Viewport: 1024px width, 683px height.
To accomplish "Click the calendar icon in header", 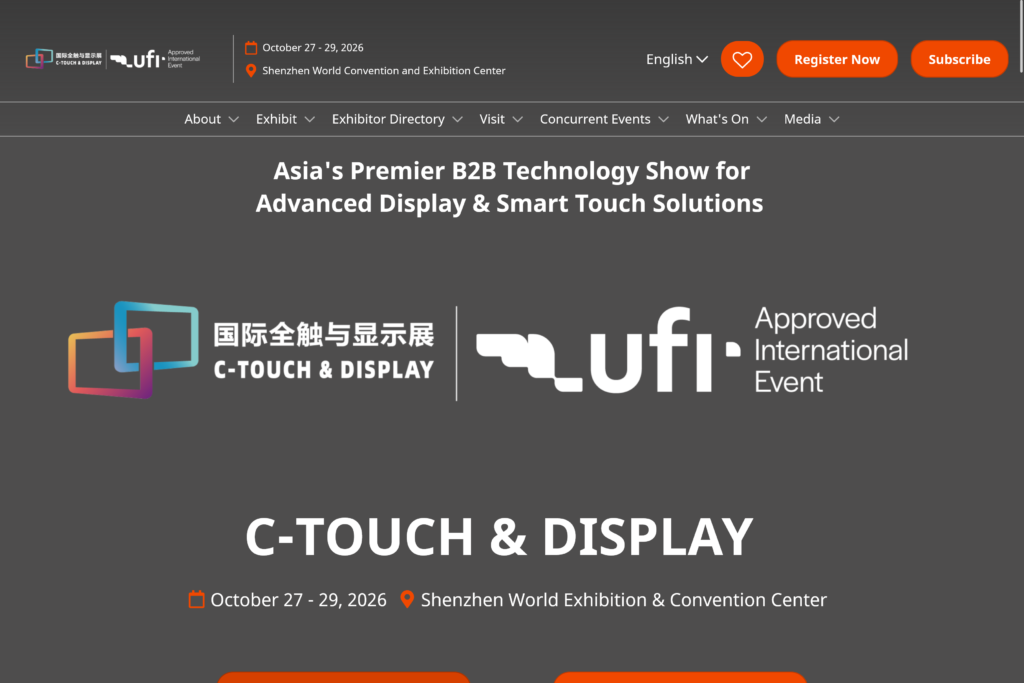I will 251,48.
